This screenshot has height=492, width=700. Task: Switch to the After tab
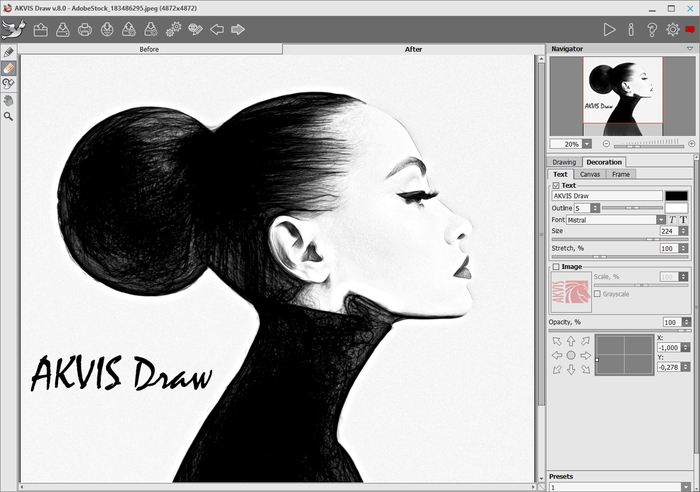pos(413,49)
